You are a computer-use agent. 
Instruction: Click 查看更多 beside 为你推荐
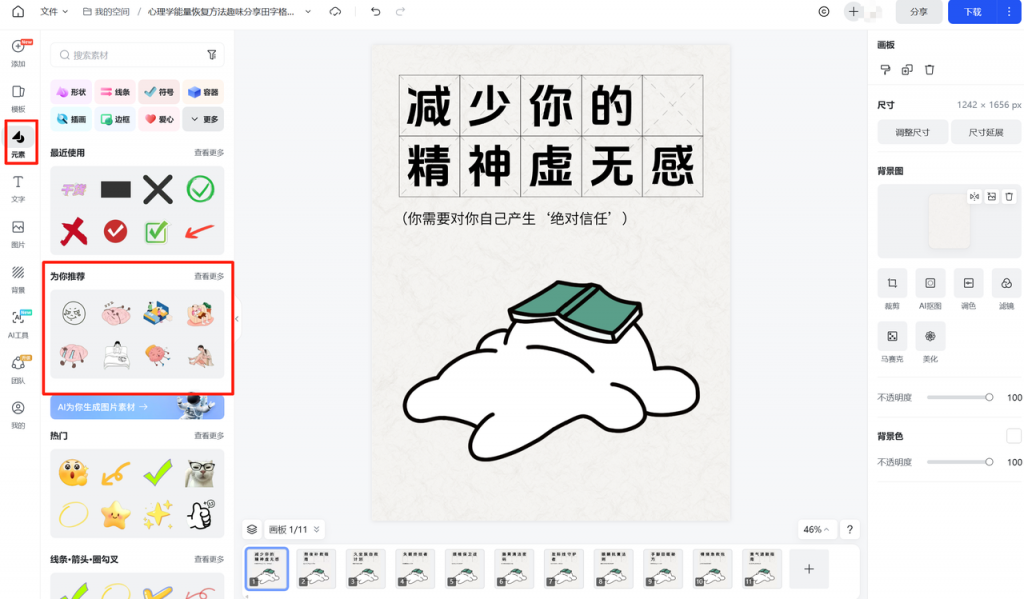coord(208,276)
